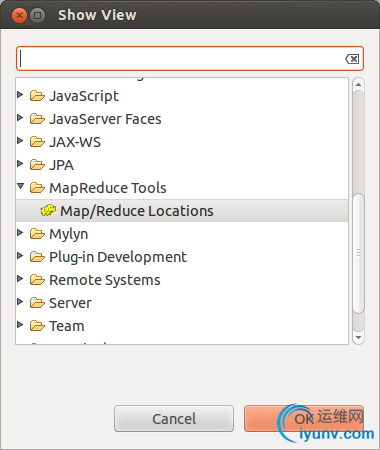
Task: Select the JAX-WS label
Action: 75,142
